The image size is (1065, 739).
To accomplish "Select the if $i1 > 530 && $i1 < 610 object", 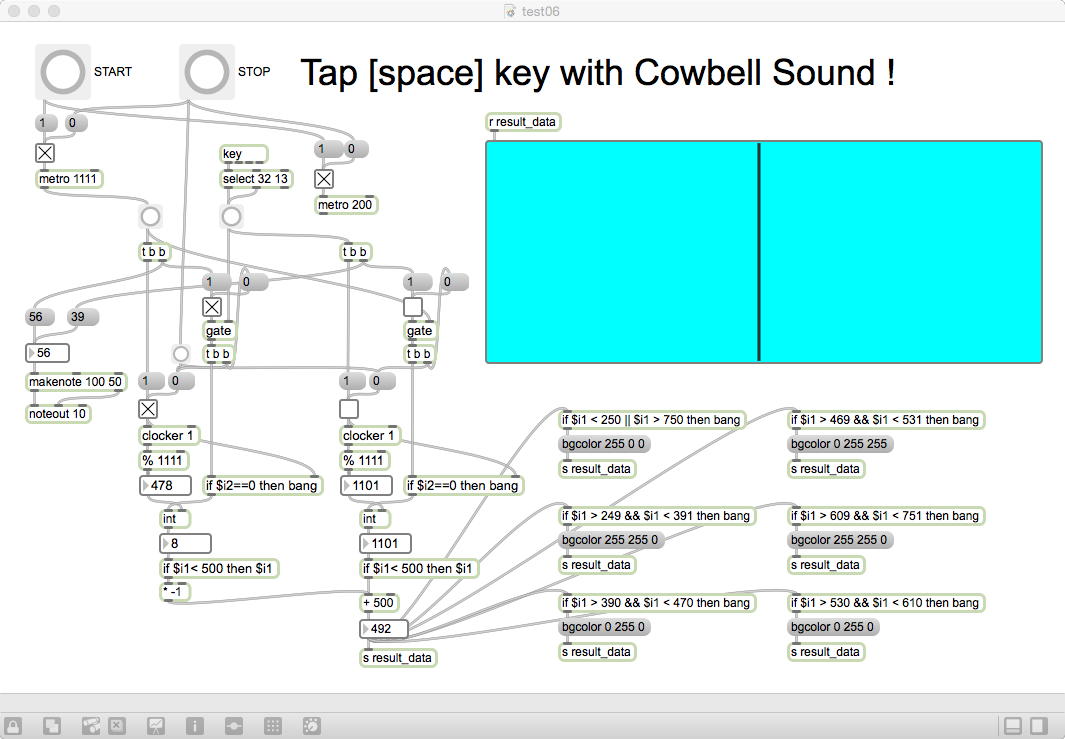I will (886, 603).
